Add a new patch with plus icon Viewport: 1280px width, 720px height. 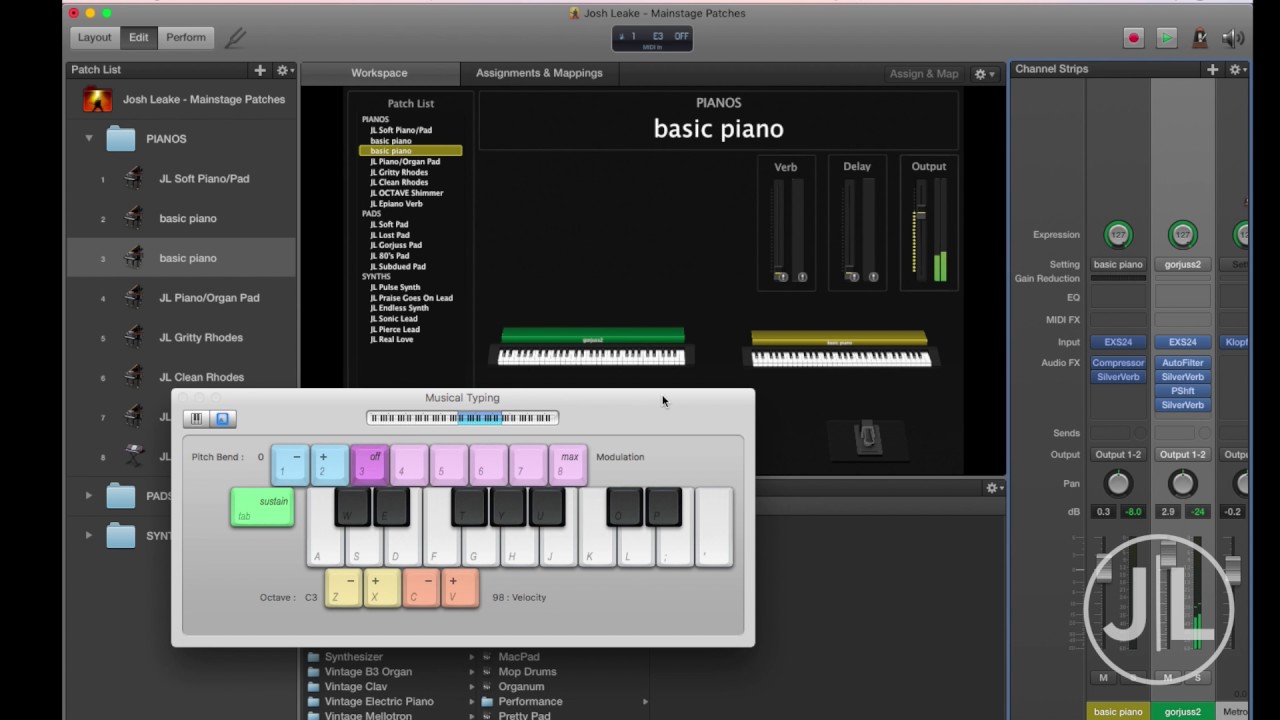(260, 70)
